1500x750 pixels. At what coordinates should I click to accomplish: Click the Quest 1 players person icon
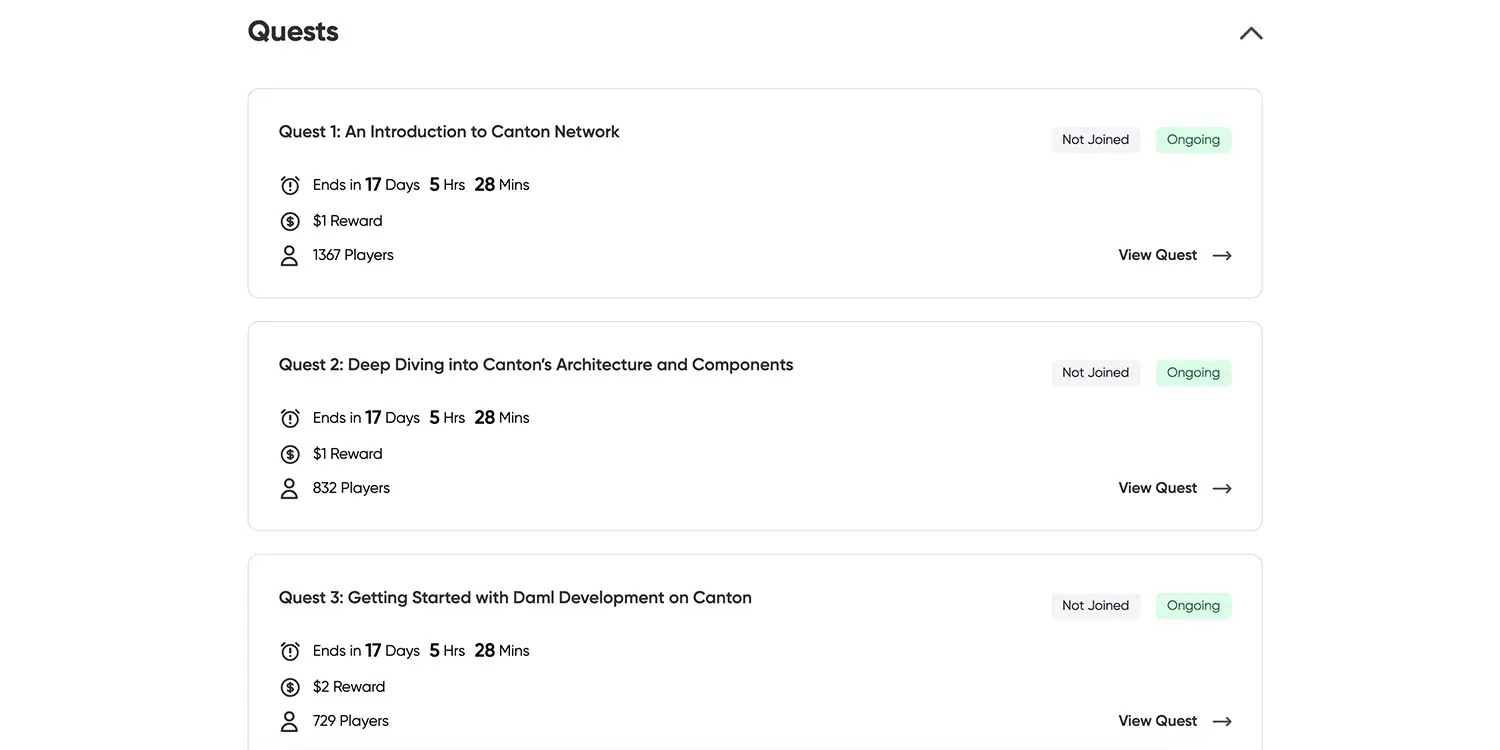click(x=290, y=256)
